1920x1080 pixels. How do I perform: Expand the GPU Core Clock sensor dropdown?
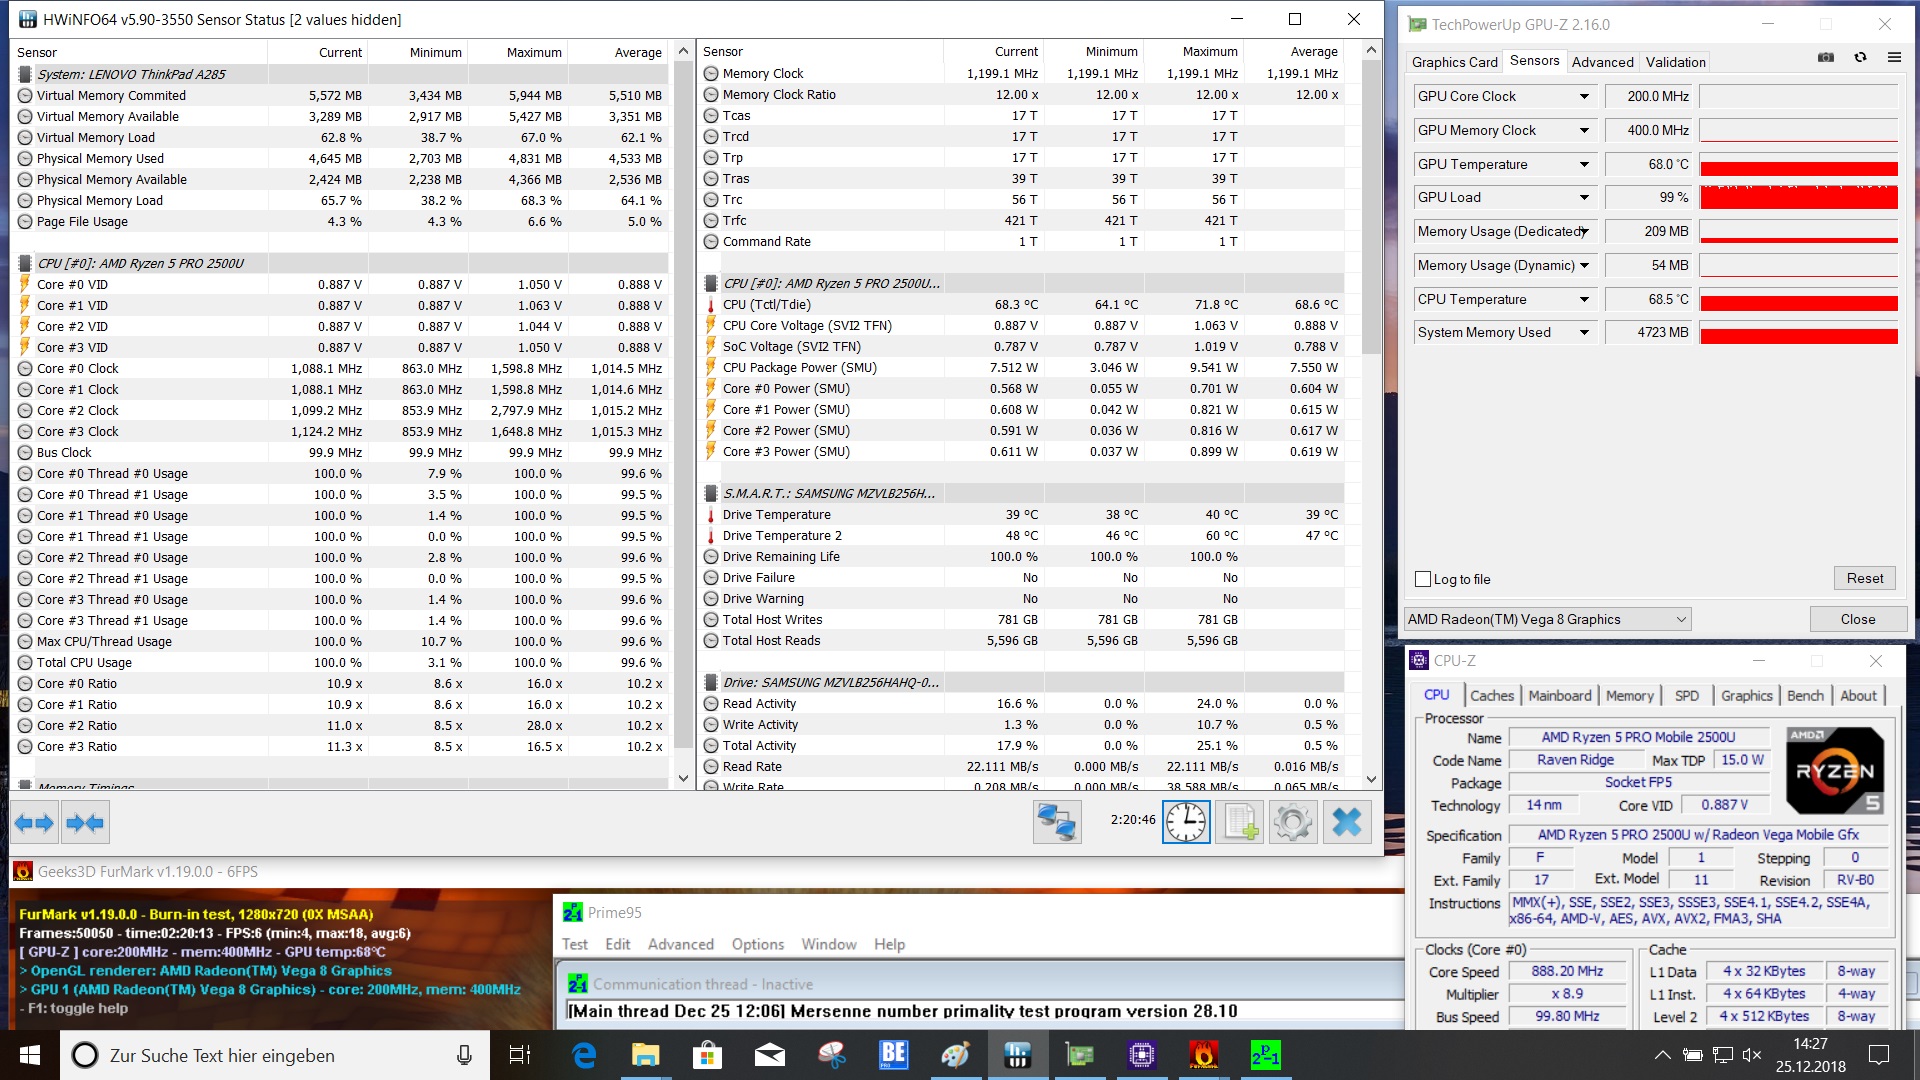pyautogui.click(x=1584, y=97)
